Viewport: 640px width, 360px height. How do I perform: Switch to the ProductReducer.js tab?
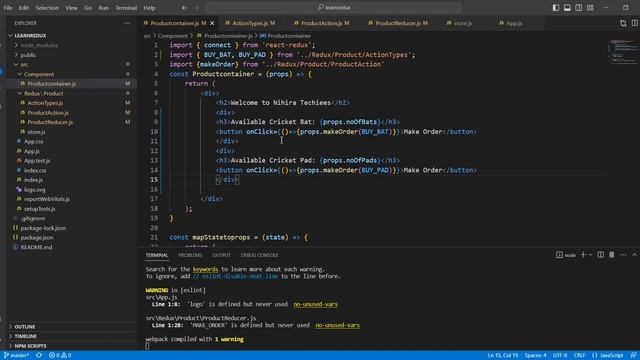(398, 23)
